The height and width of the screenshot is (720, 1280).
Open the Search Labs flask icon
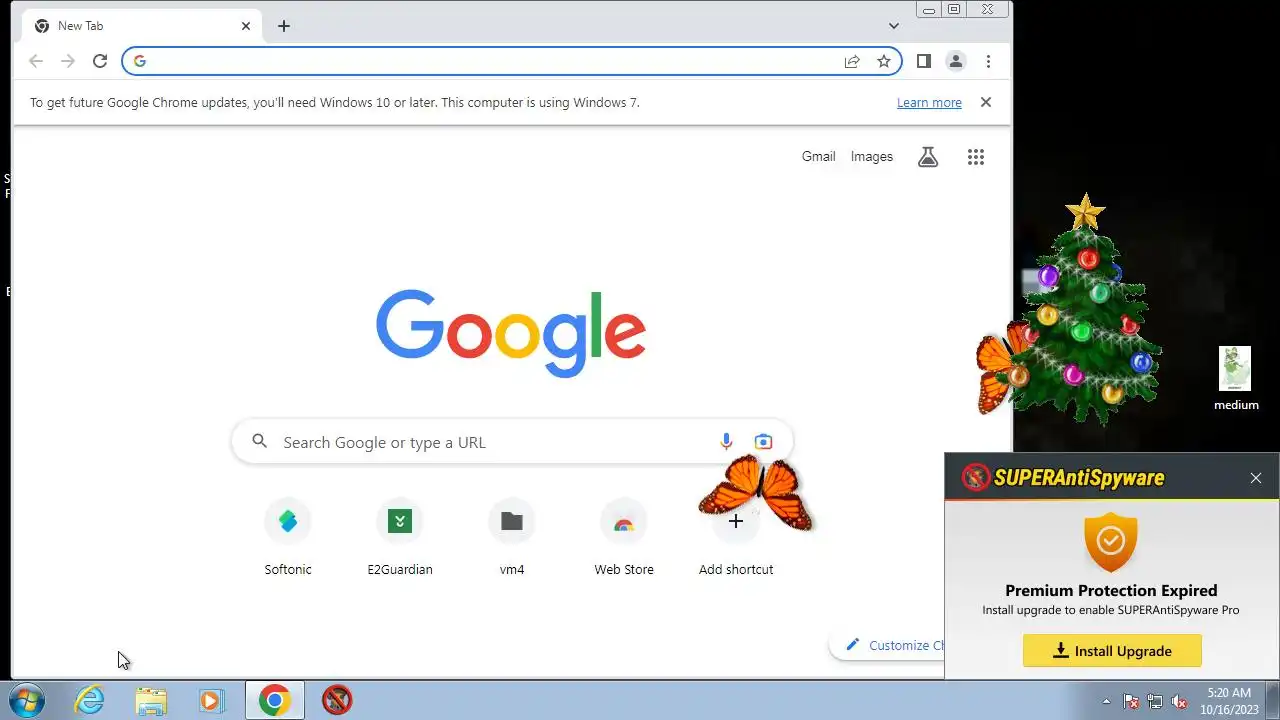[928, 157]
